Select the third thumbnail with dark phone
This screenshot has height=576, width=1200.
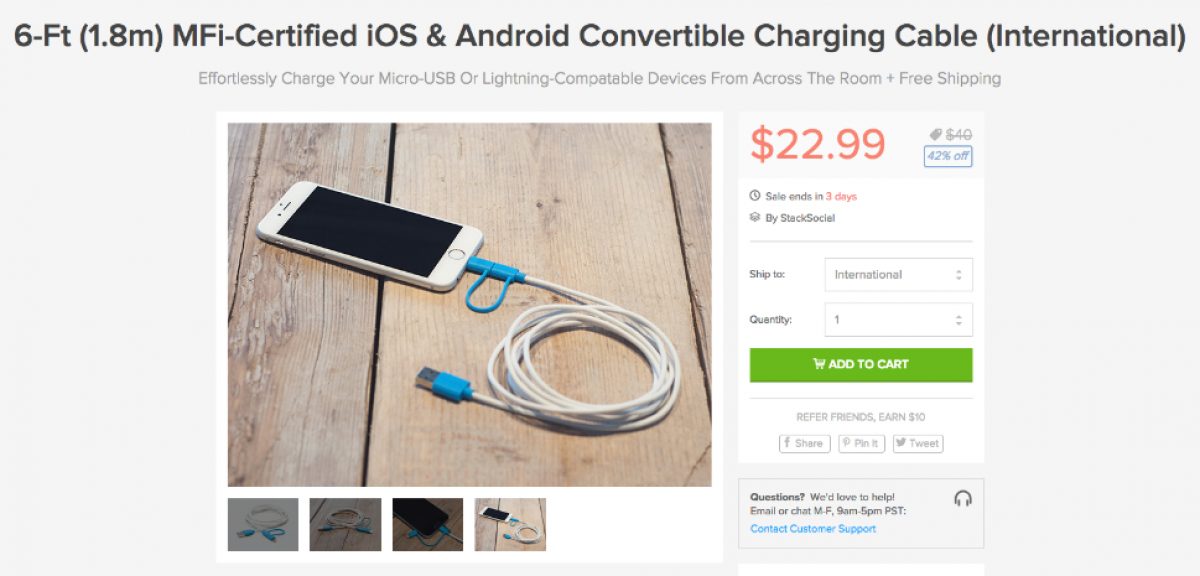427,524
